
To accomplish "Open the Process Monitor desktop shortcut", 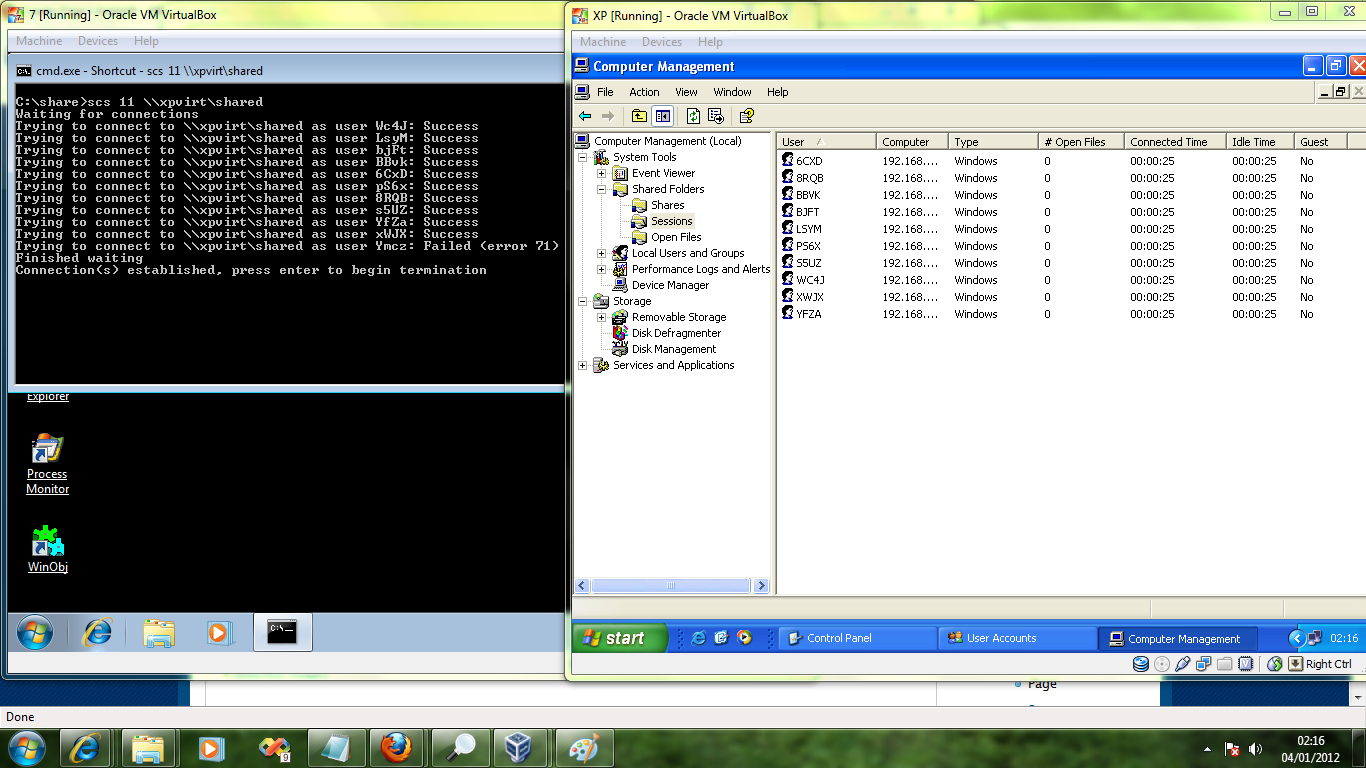I will tap(46, 448).
